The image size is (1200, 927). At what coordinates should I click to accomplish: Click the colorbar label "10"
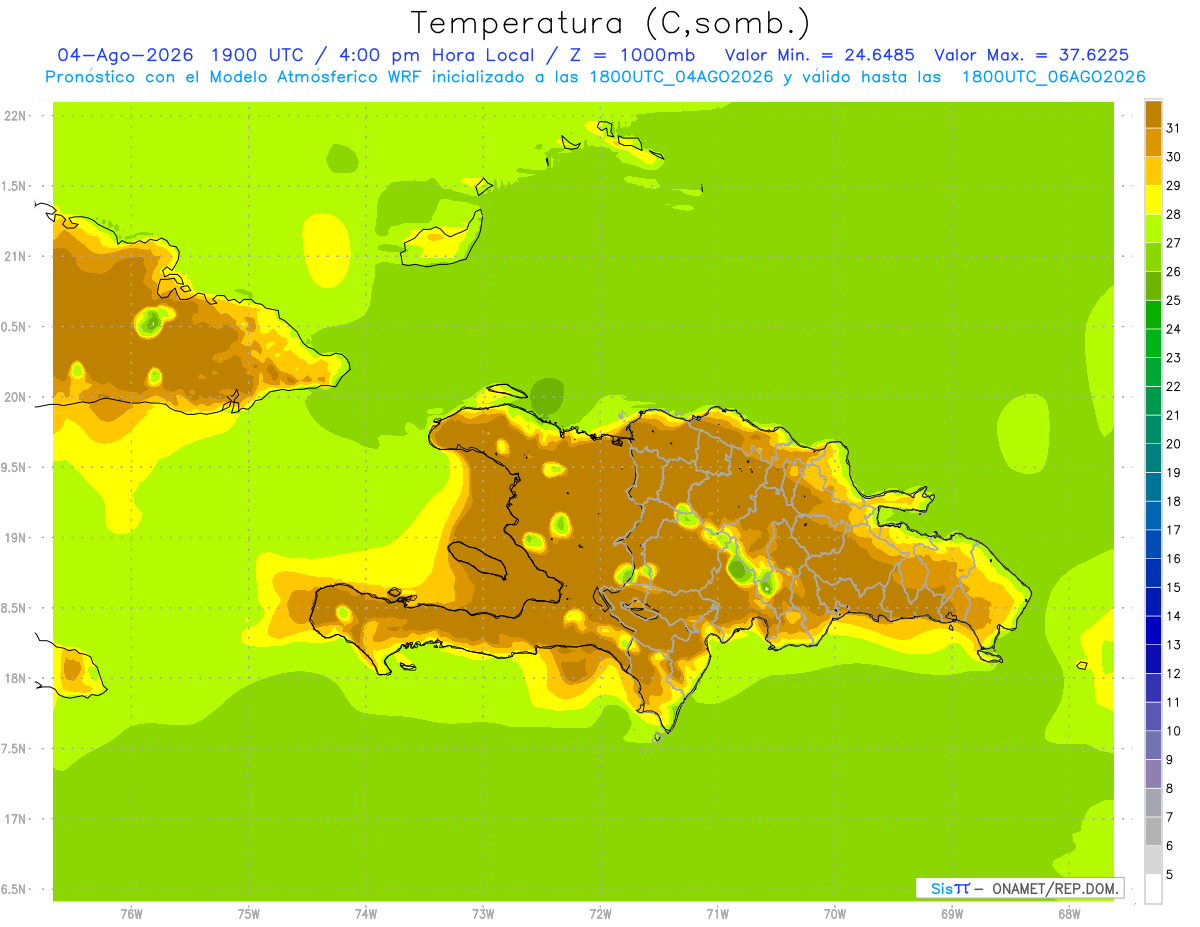1173,731
